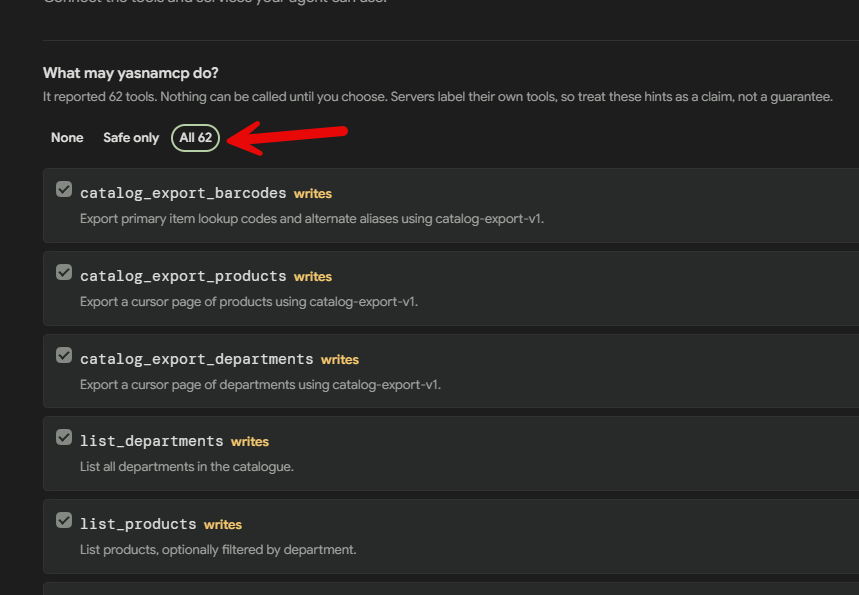Image resolution: width=859 pixels, height=595 pixels.
Task: Click the 'It reported 62 tools' notice text
Action: (438, 97)
